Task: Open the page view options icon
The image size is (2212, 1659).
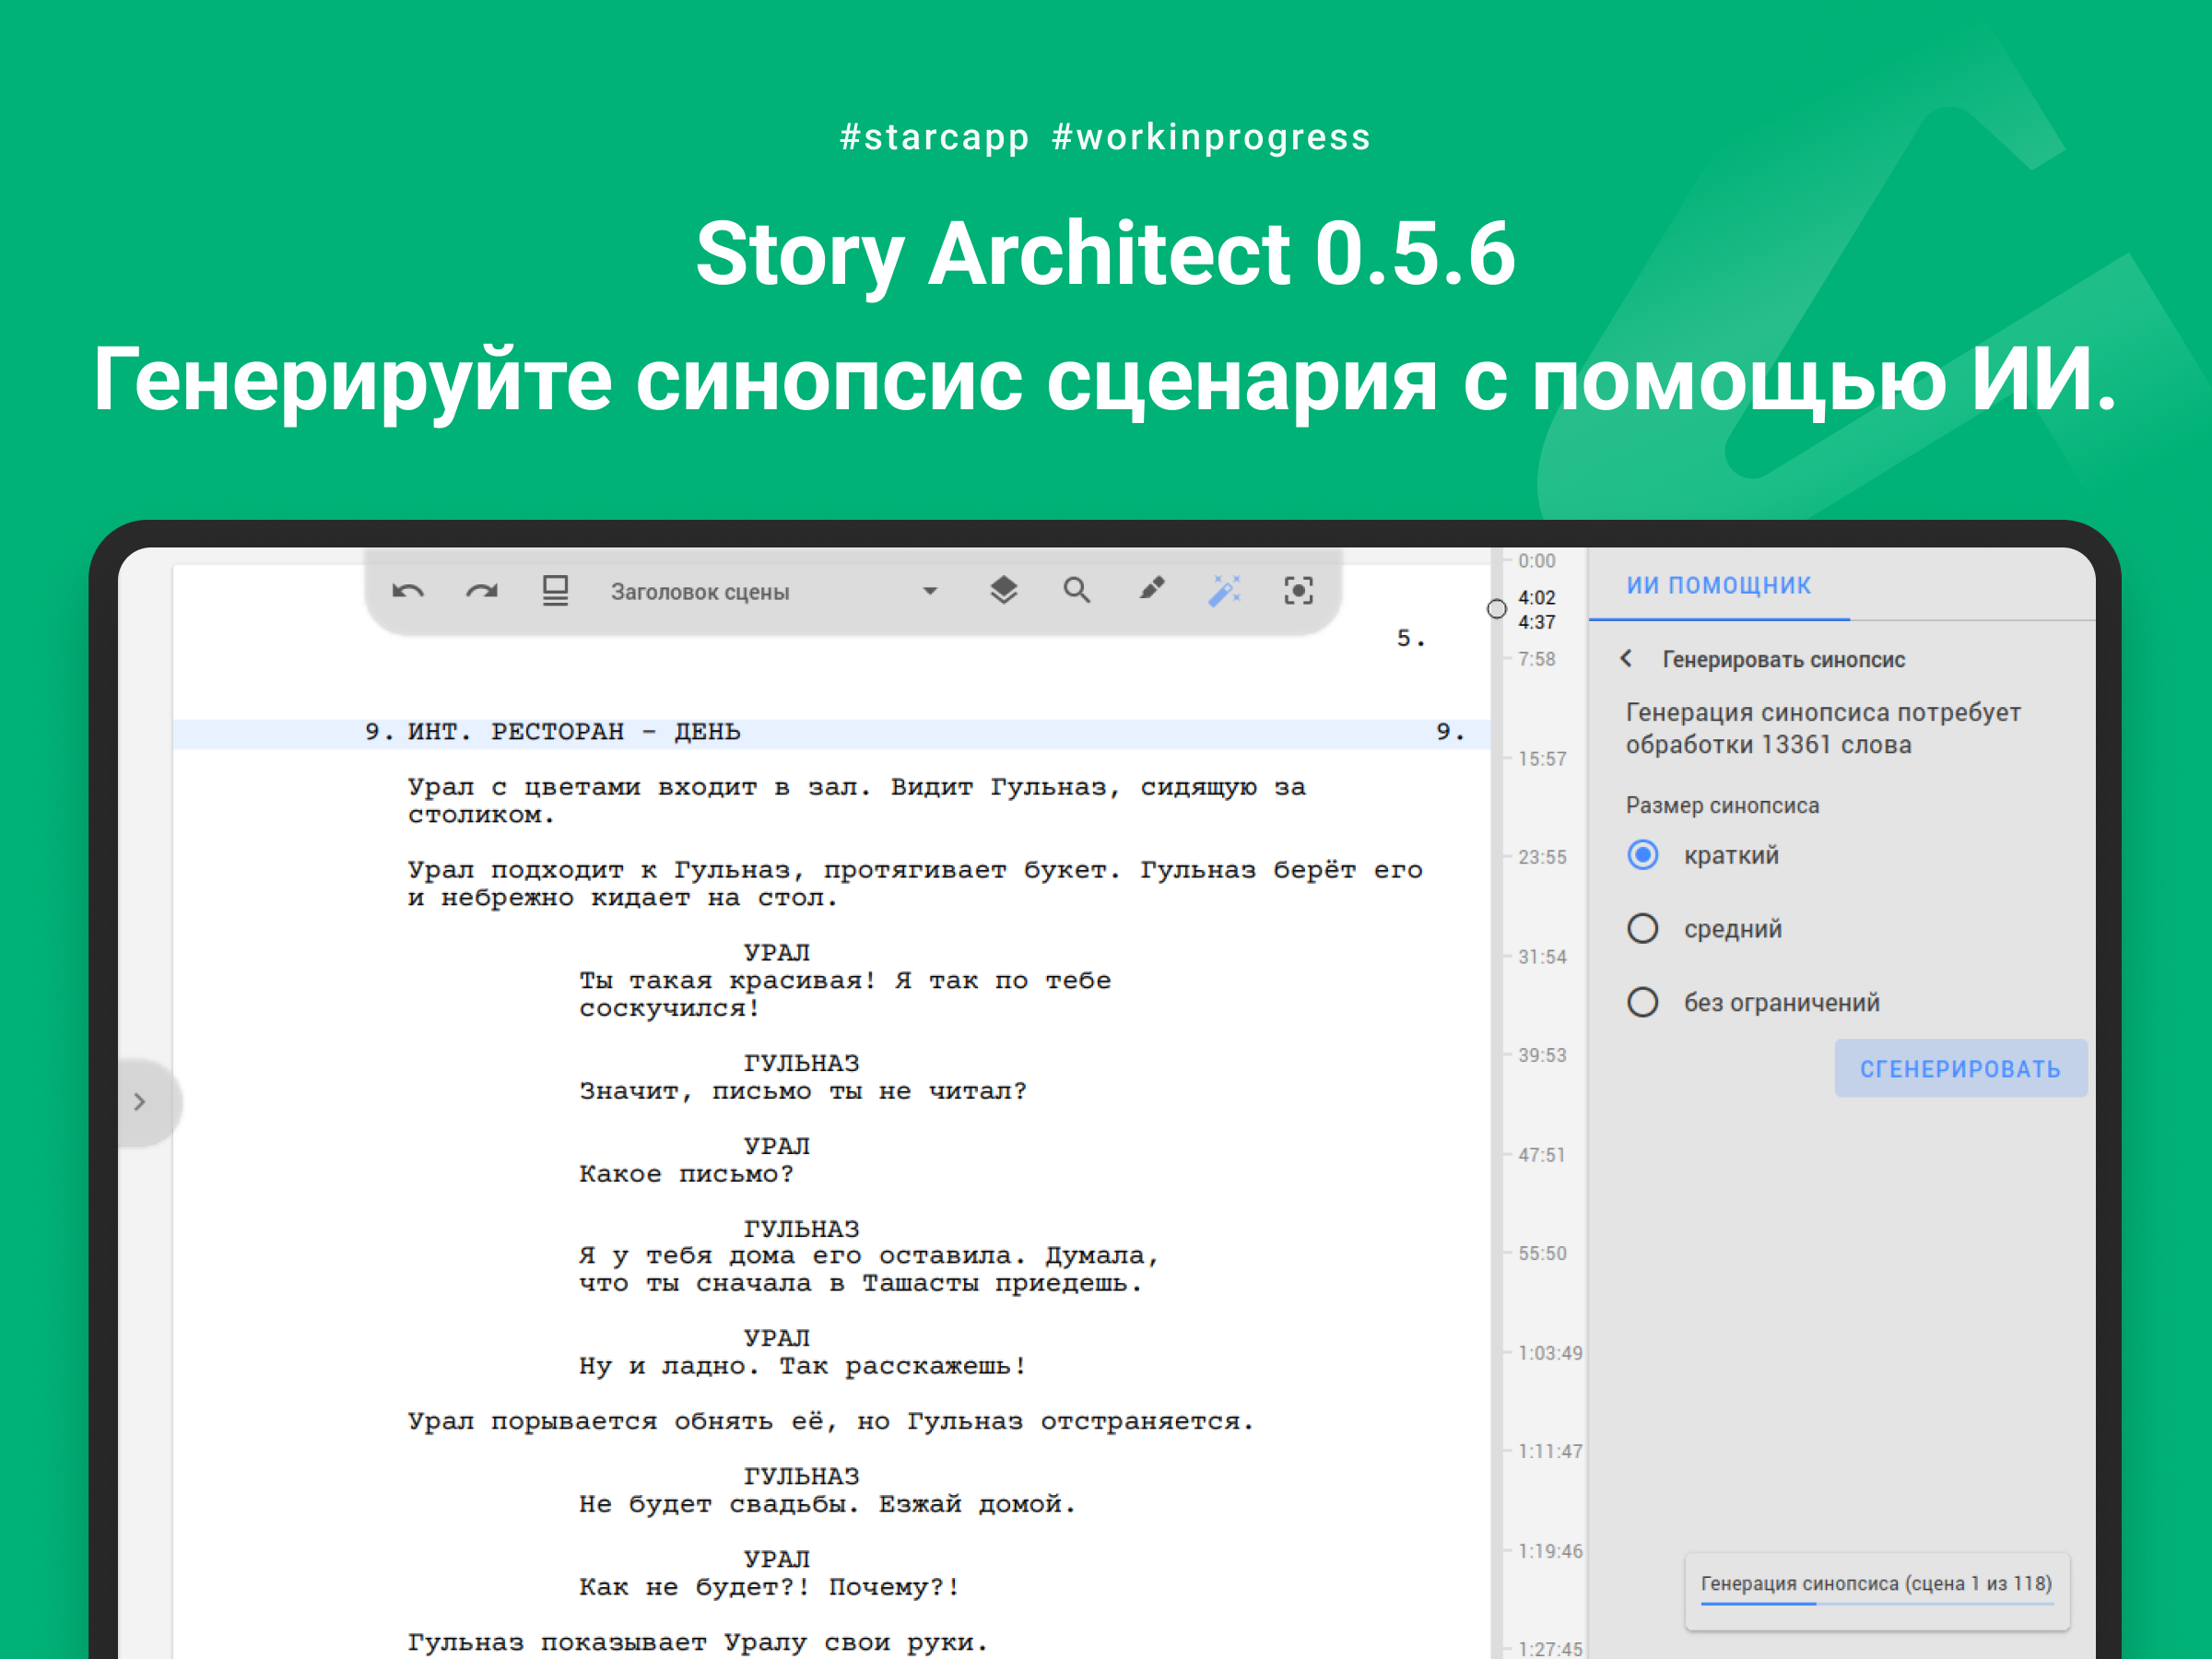Action: pyautogui.click(x=555, y=591)
